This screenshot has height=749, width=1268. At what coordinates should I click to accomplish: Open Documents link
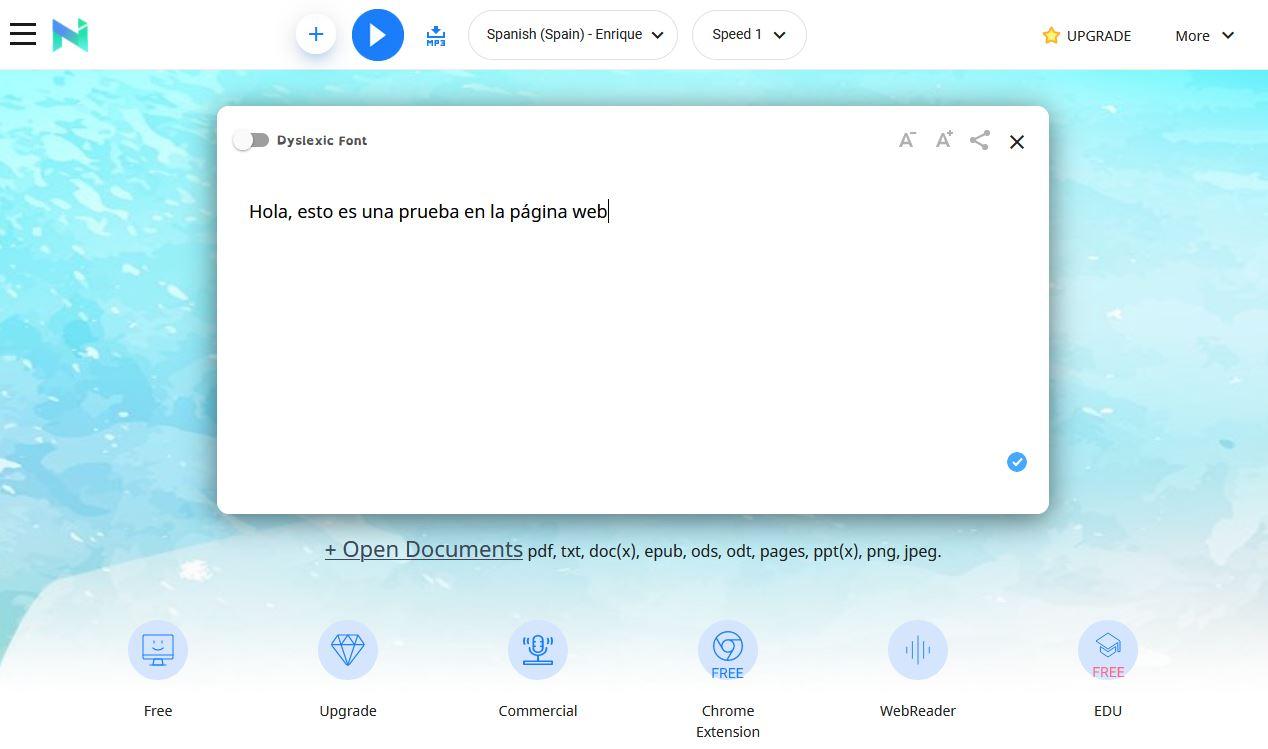424,549
